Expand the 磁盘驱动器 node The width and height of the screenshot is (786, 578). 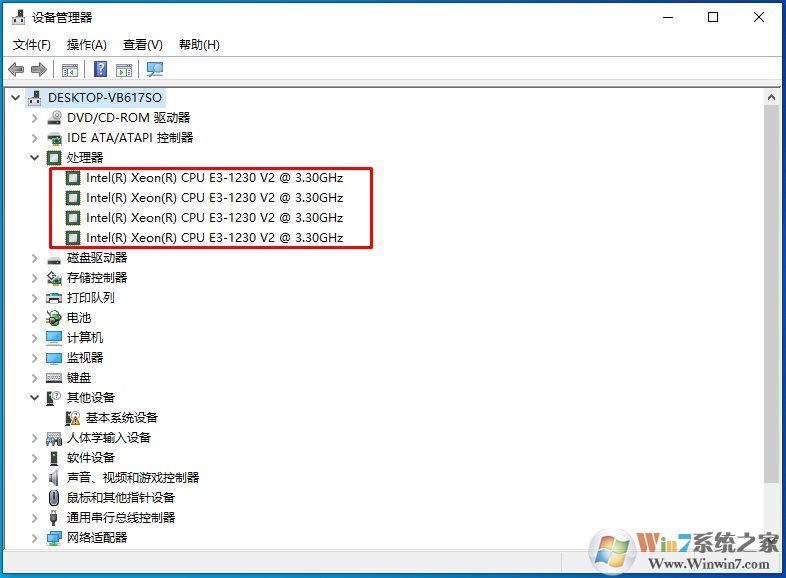point(35,259)
